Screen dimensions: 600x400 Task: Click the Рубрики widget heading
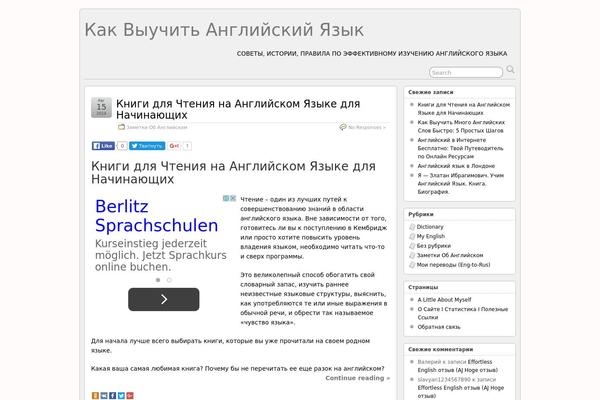point(421,214)
